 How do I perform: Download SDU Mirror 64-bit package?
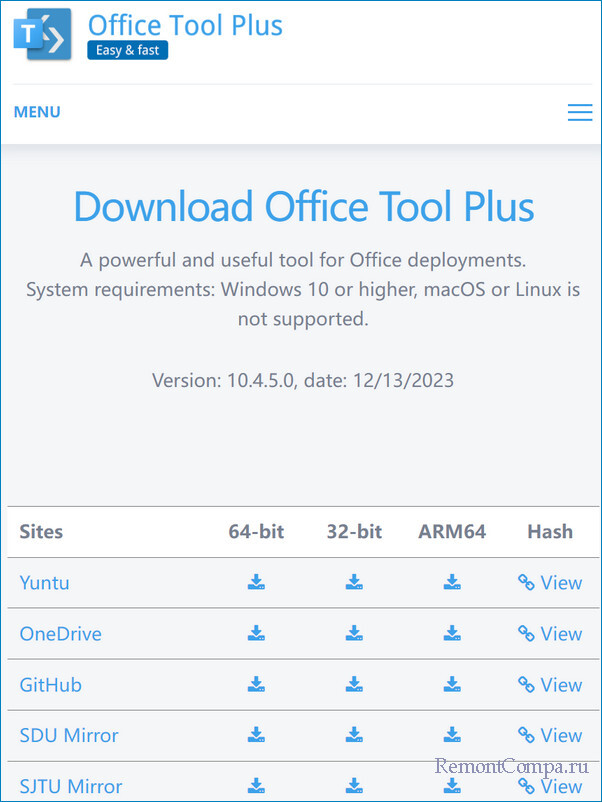[x=256, y=735]
